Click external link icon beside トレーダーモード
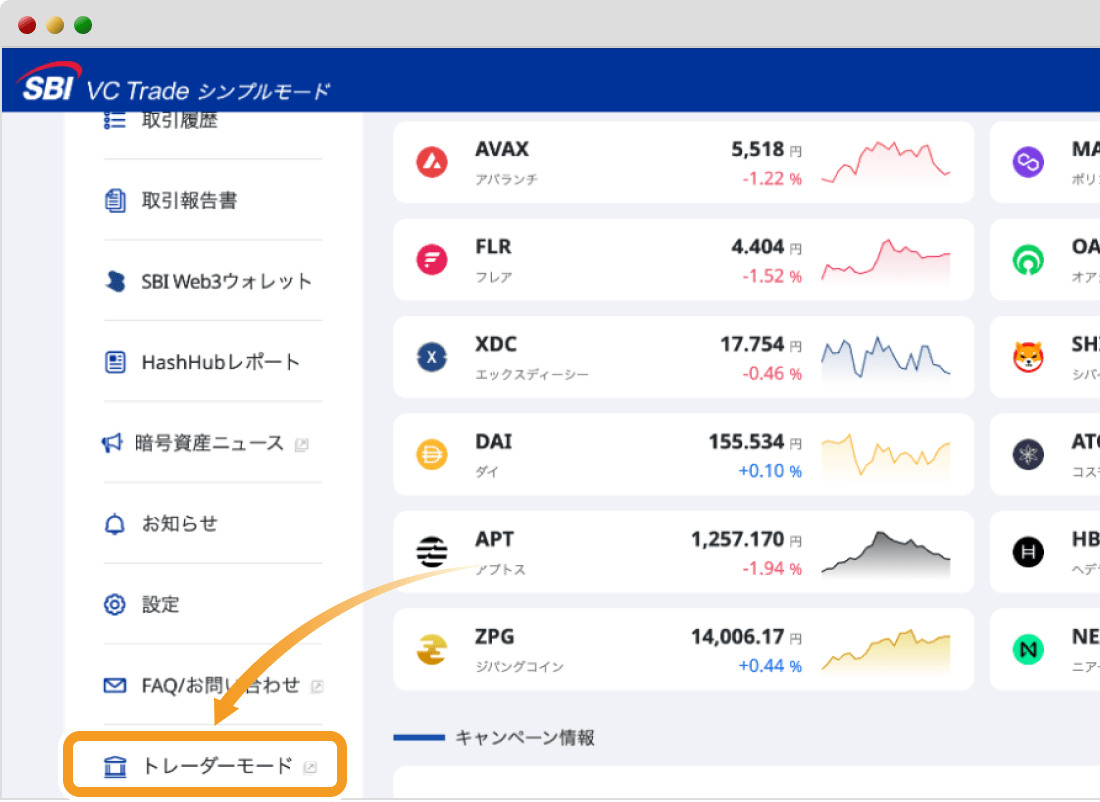 tap(310, 768)
